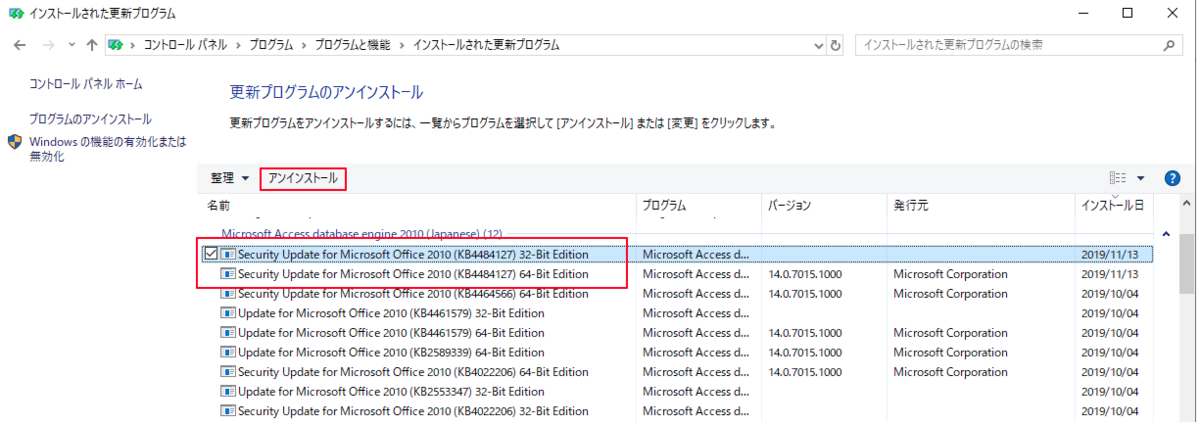The width and height of the screenshot is (1200, 425).
Task: Click the Refresh button
Action: [836, 45]
